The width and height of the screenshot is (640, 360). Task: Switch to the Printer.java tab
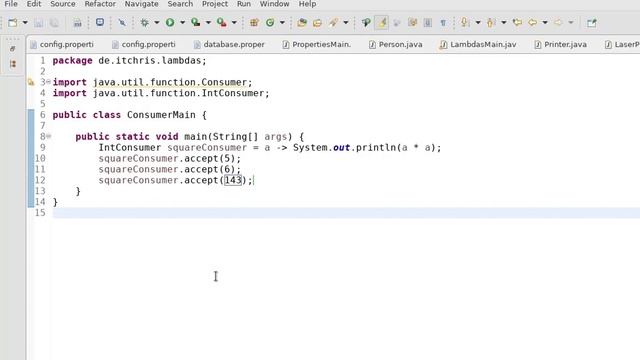tap(560, 44)
